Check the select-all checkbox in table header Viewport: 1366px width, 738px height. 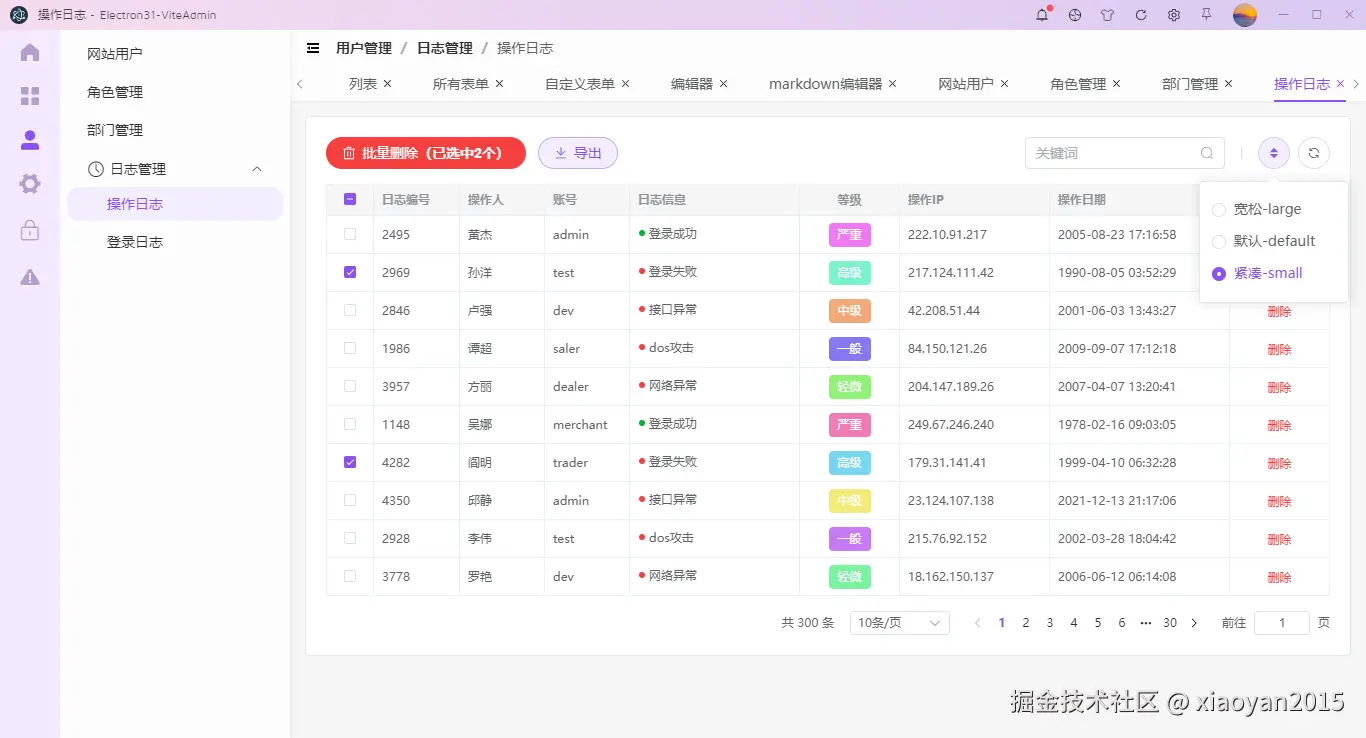pyautogui.click(x=349, y=199)
